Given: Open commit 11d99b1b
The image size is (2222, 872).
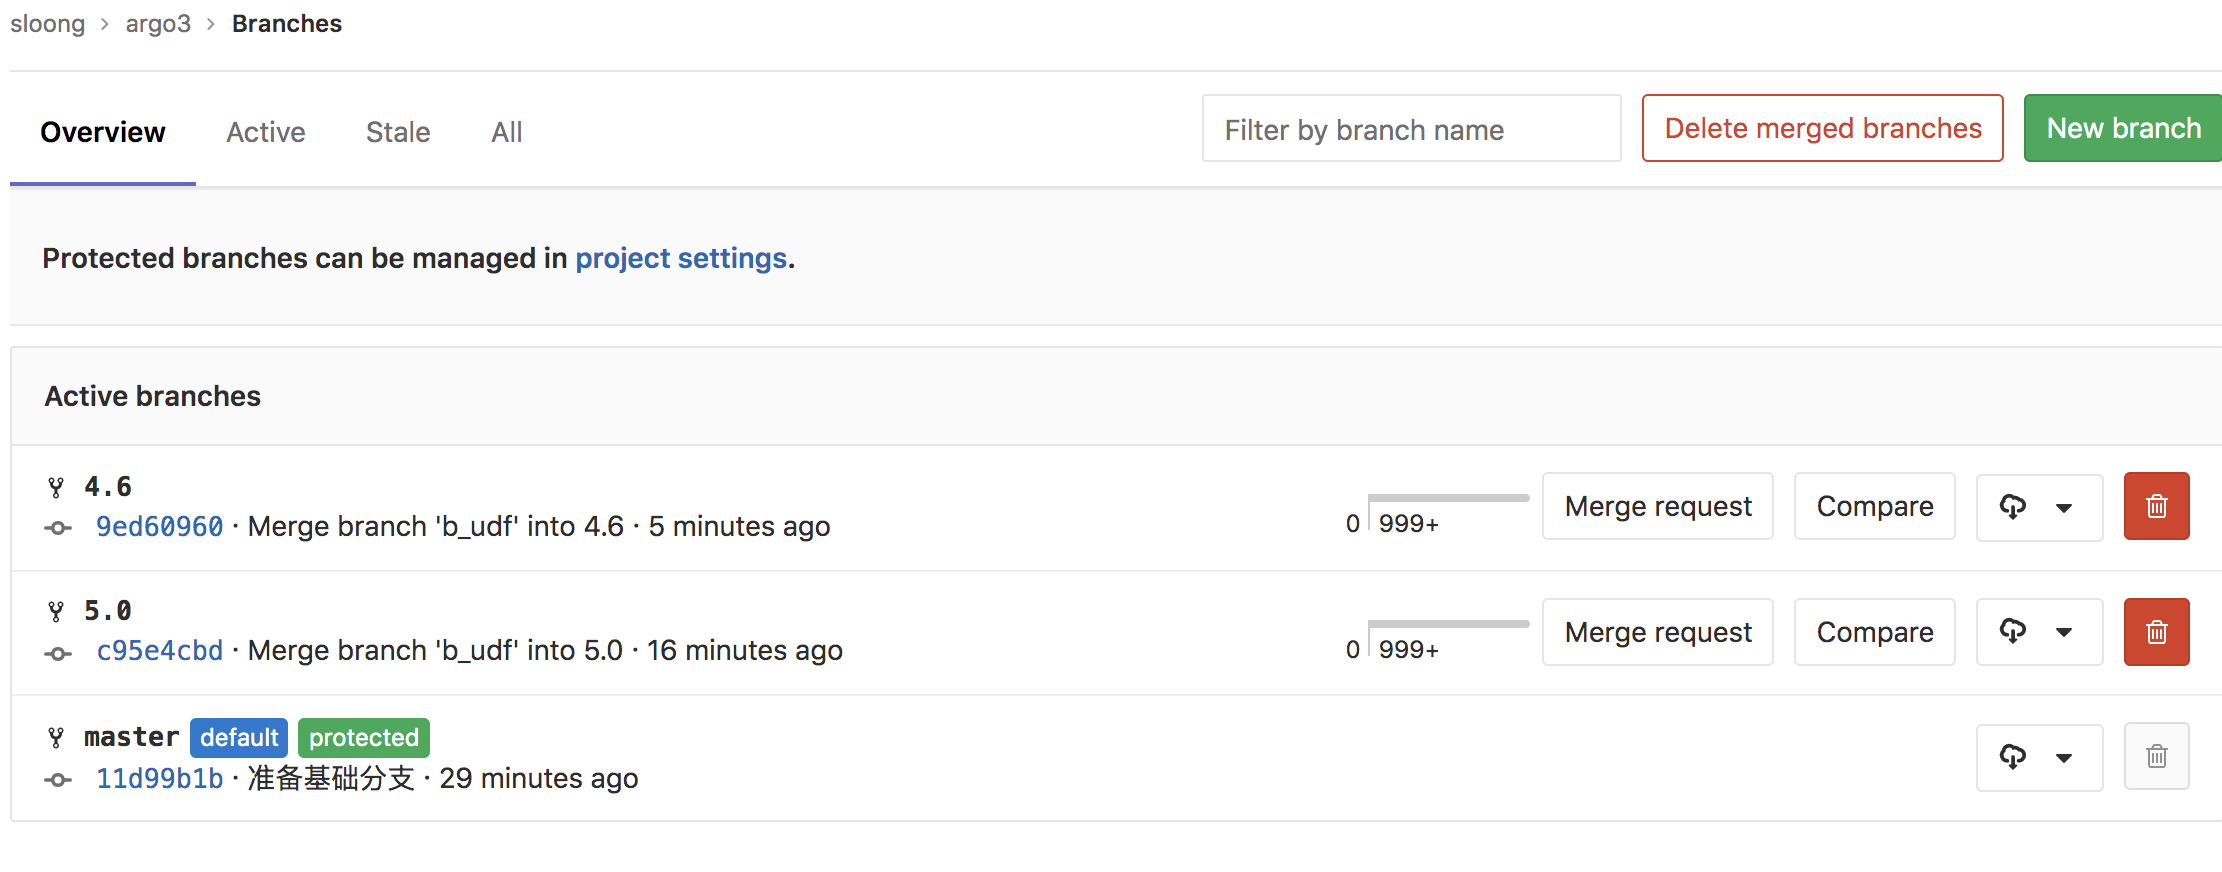Looking at the screenshot, I should [159, 778].
